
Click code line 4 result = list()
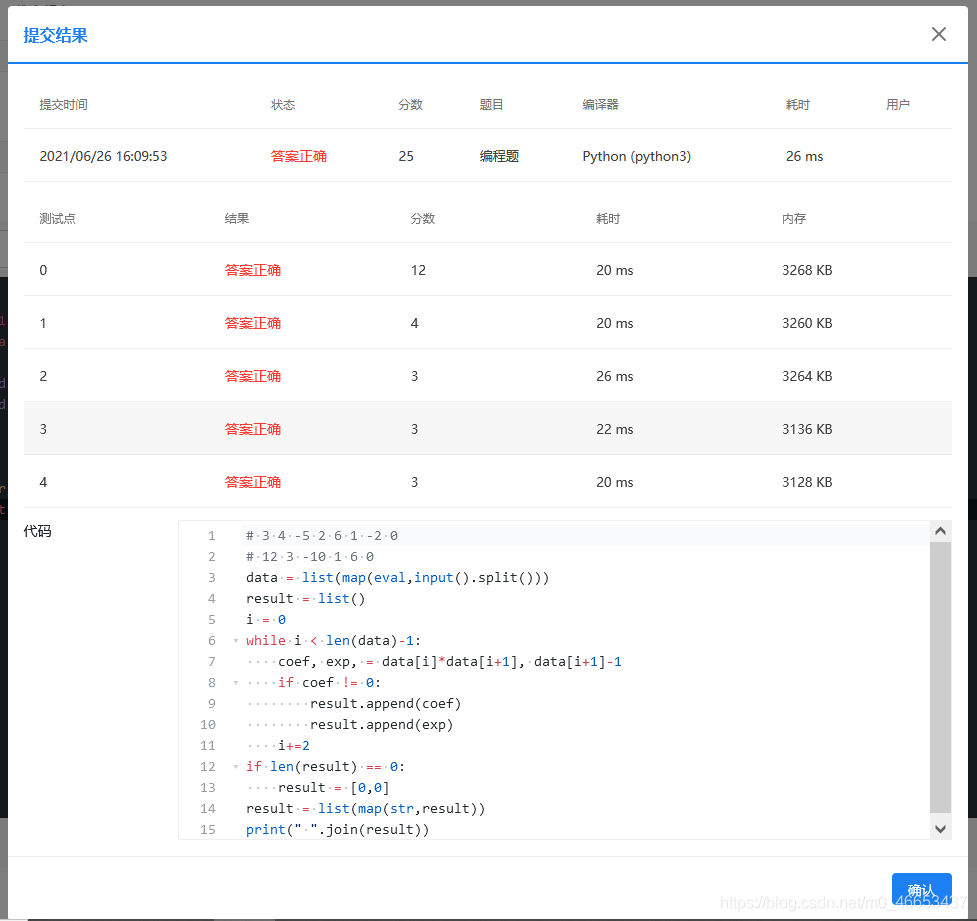pyautogui.click(x=305, y=599)
